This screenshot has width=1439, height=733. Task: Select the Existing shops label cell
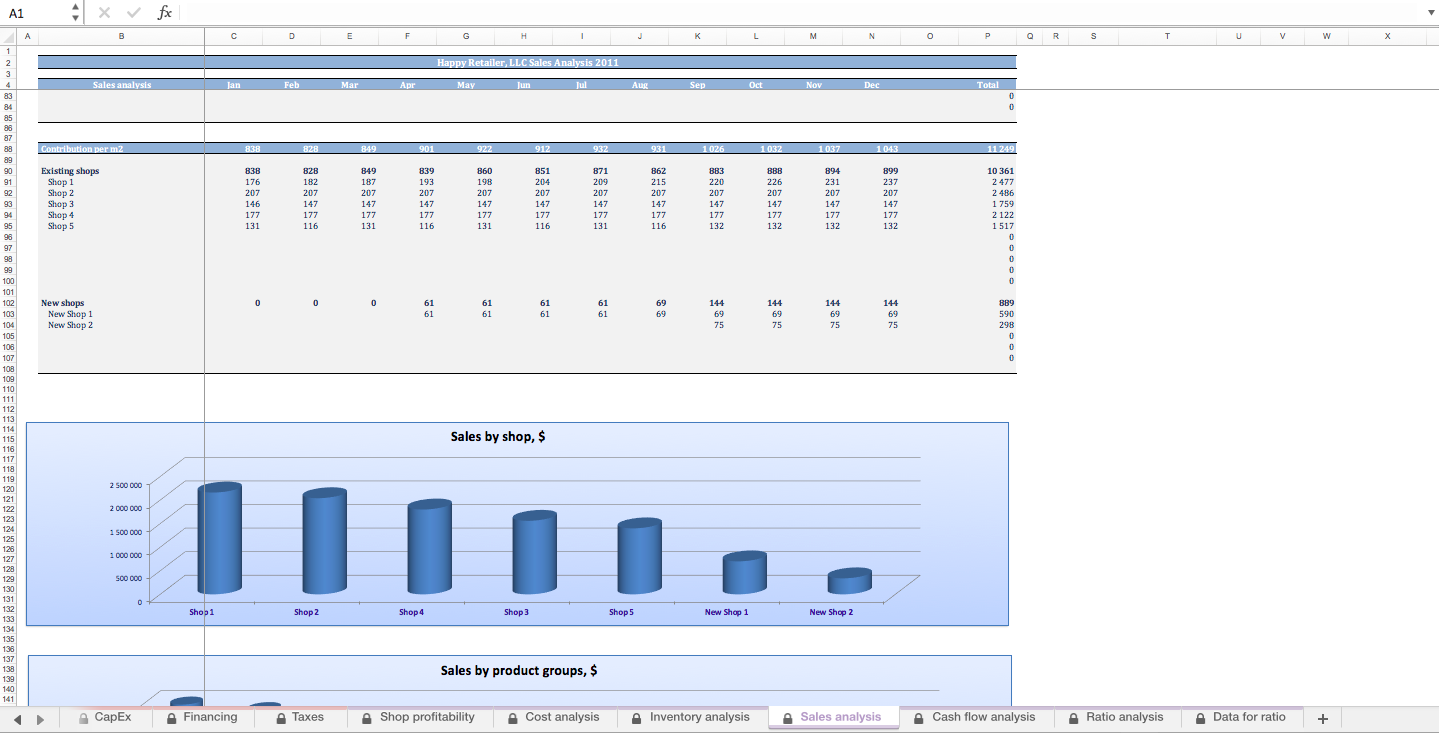coord(122,171)
